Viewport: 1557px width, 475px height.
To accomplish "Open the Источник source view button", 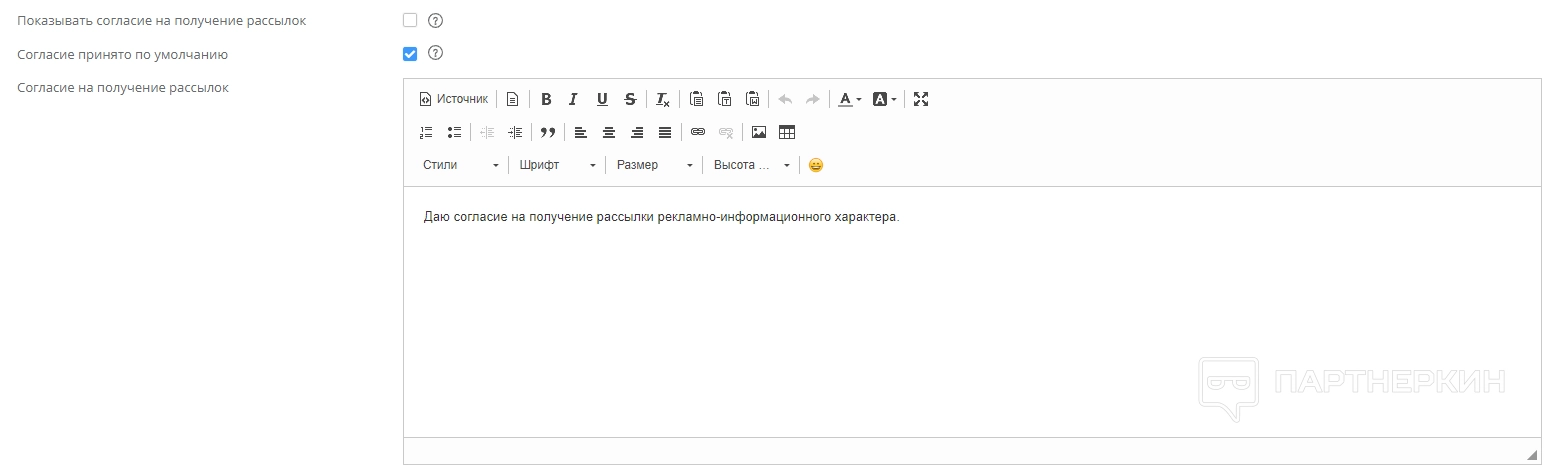I will (453, 99).
